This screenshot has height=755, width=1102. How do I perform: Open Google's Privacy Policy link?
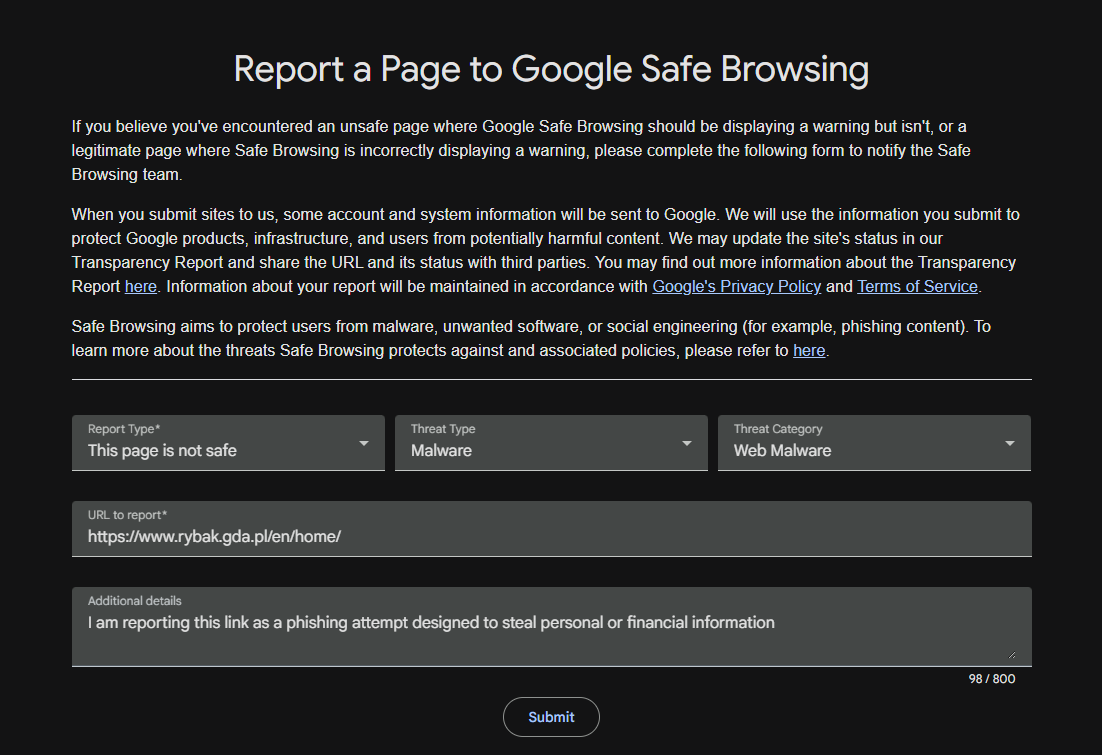tap(737, 287)
